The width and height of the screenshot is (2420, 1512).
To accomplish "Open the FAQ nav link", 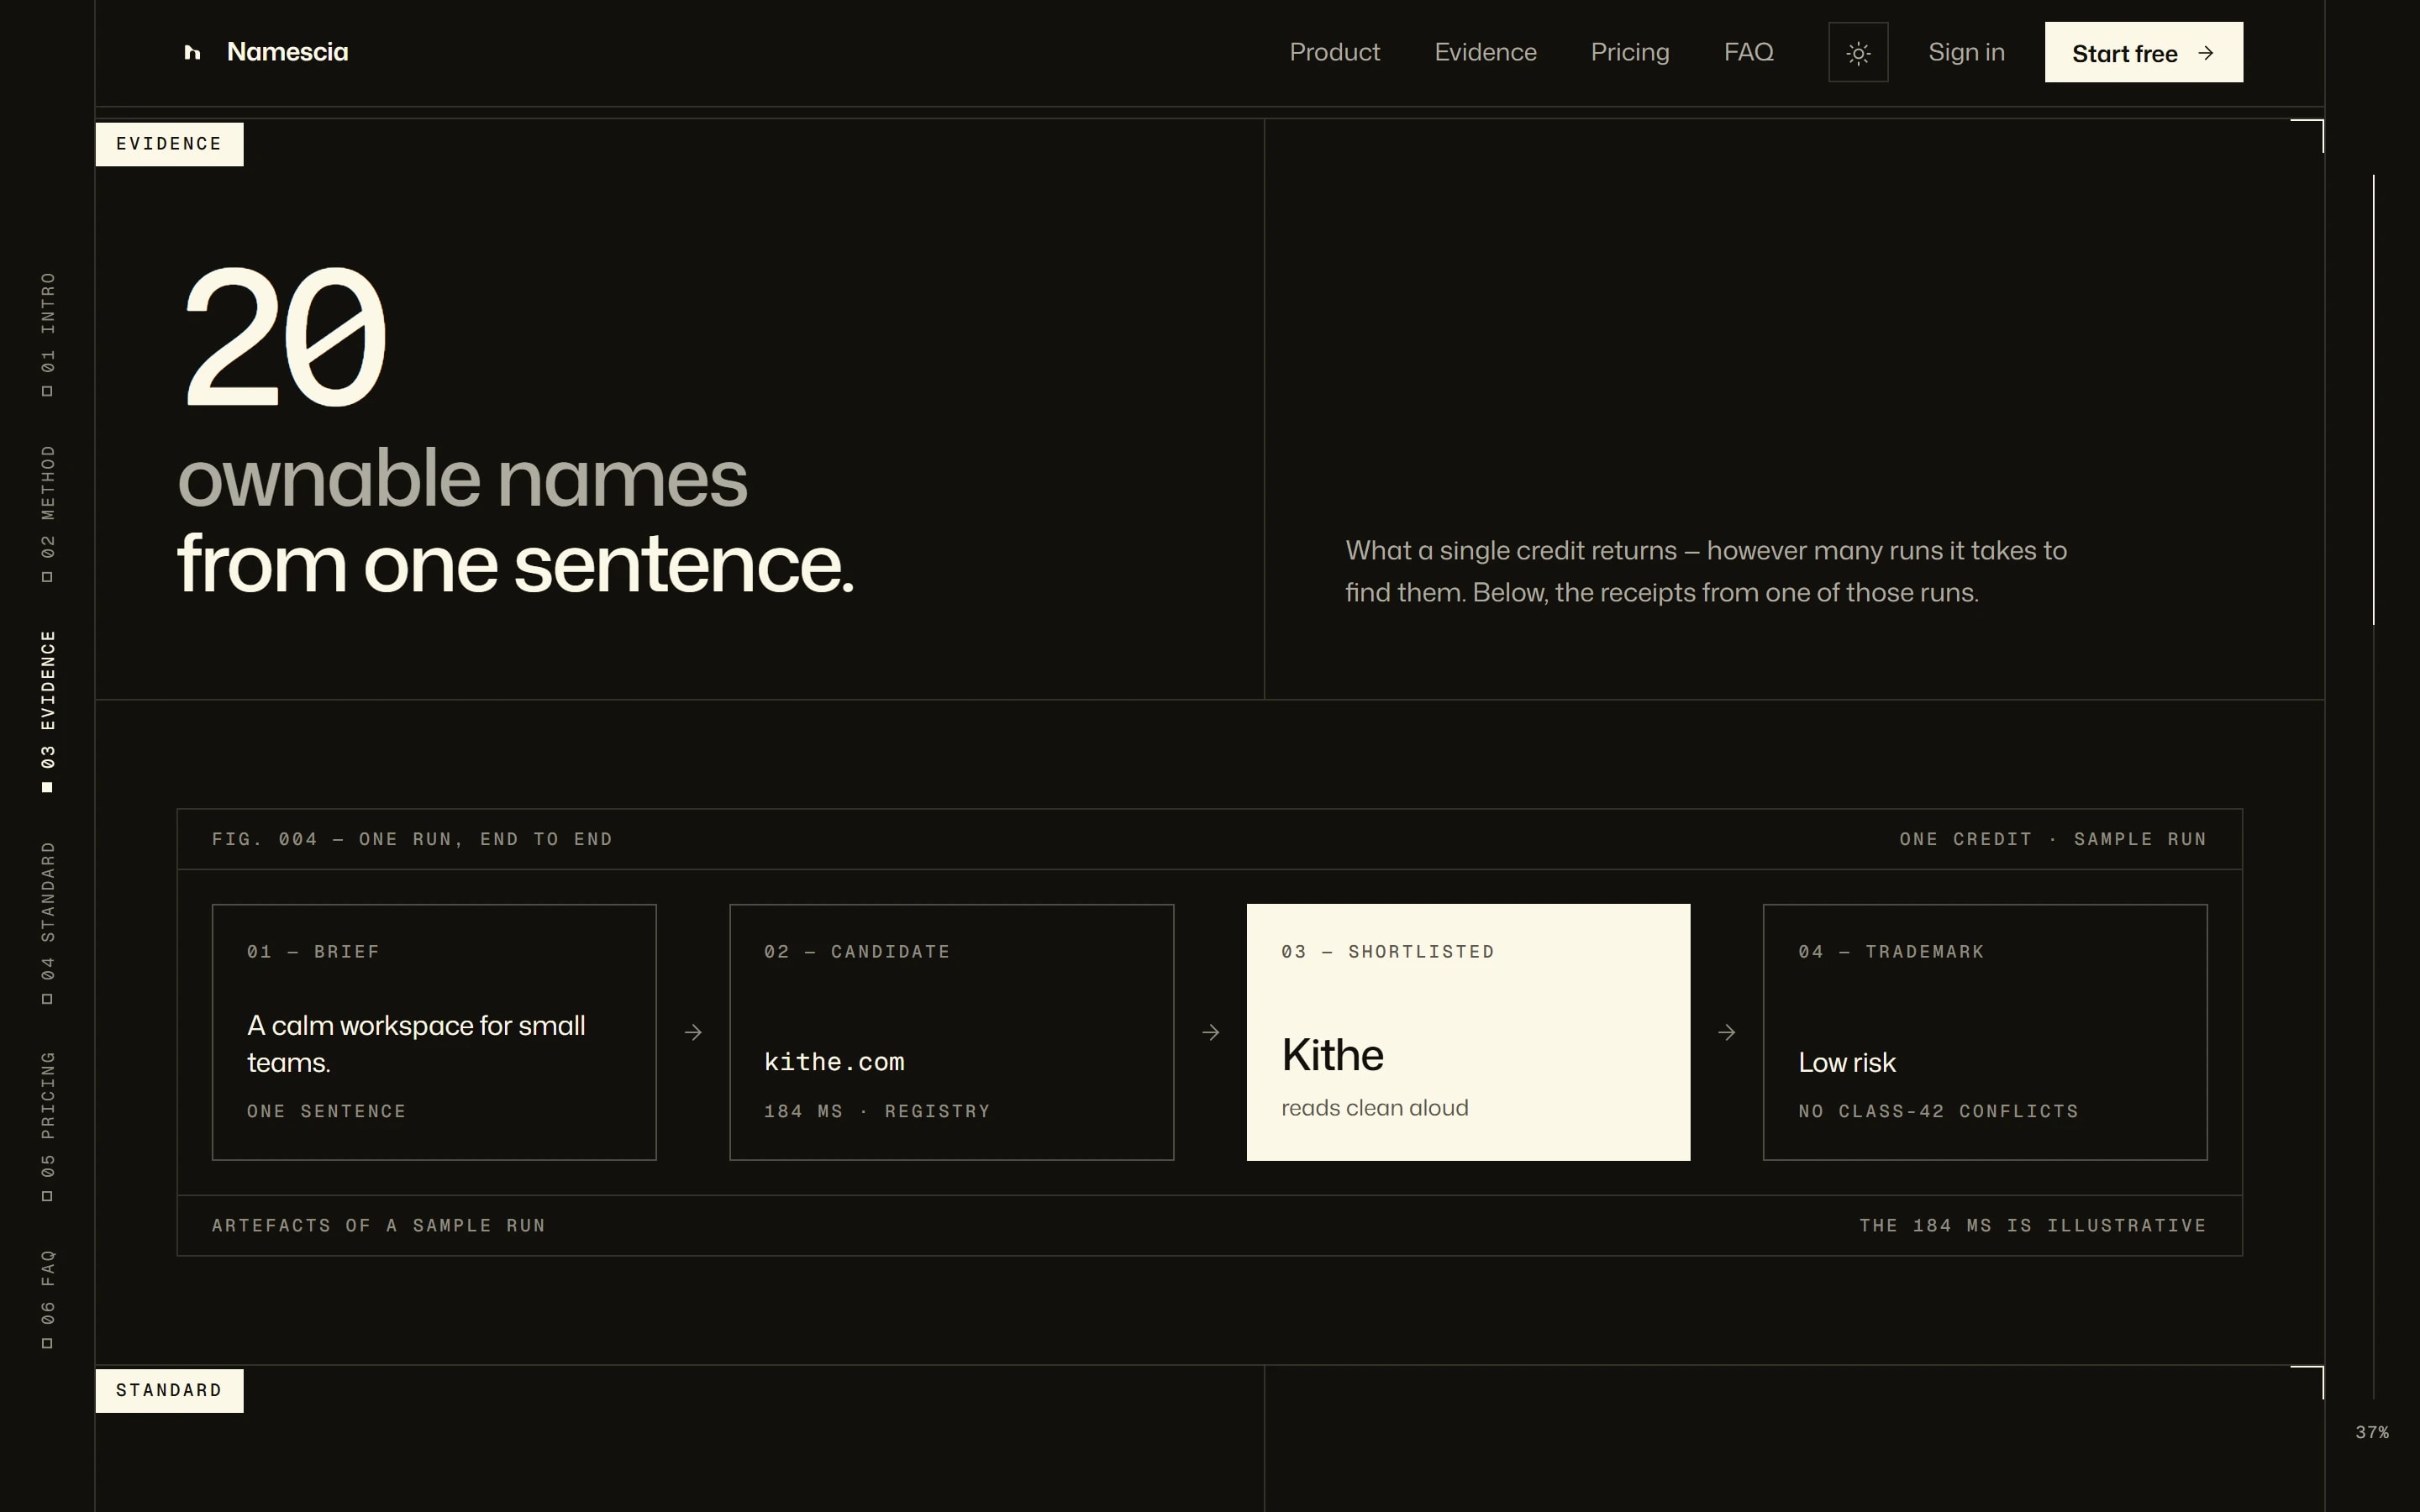I will [x=1748, y=52].
